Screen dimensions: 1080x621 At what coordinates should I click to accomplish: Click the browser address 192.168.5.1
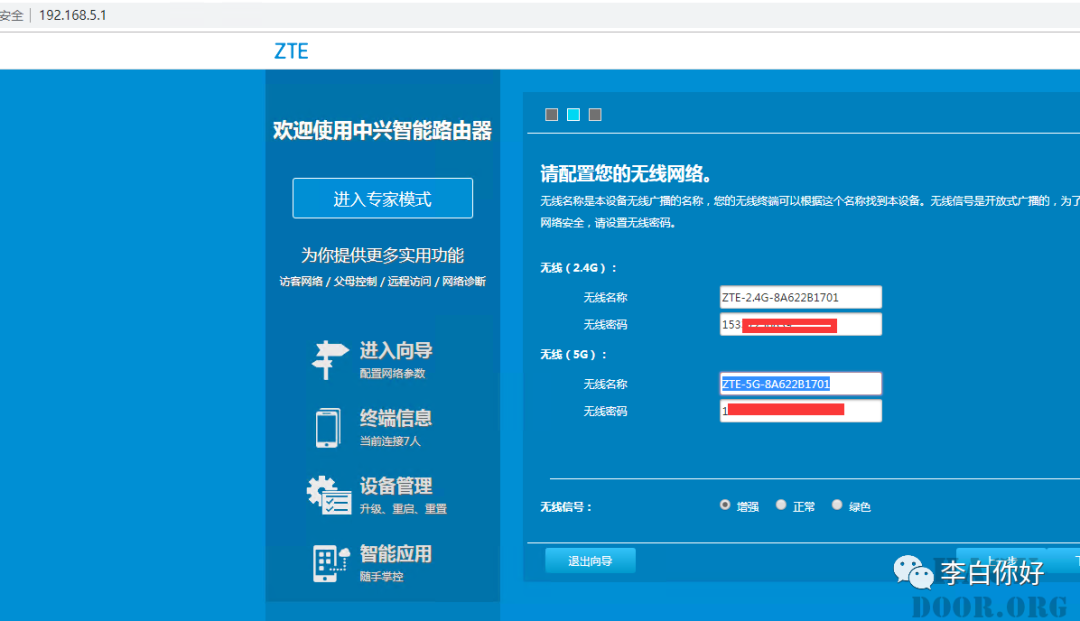[x=72, y=15]
